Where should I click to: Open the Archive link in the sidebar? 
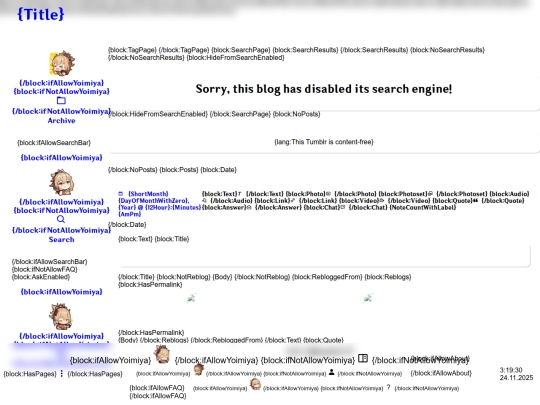tap(61, 121)
